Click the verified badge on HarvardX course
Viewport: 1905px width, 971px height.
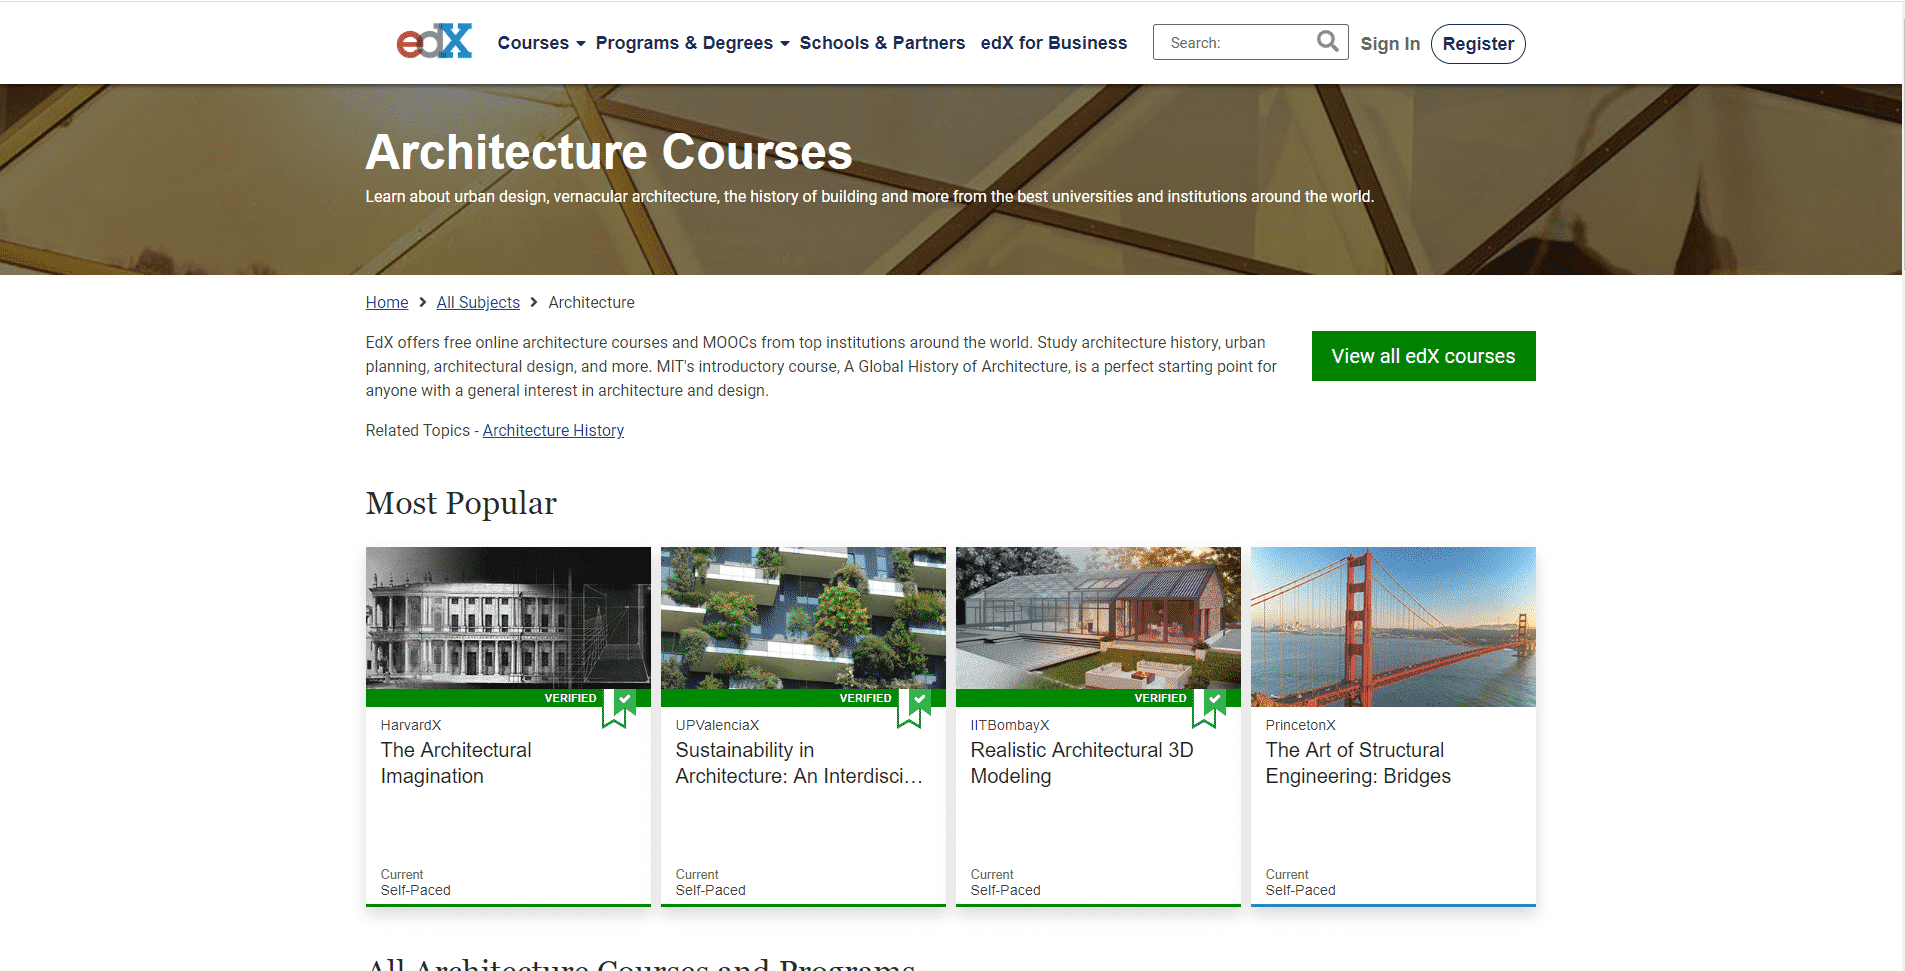[x=619, y=707]
